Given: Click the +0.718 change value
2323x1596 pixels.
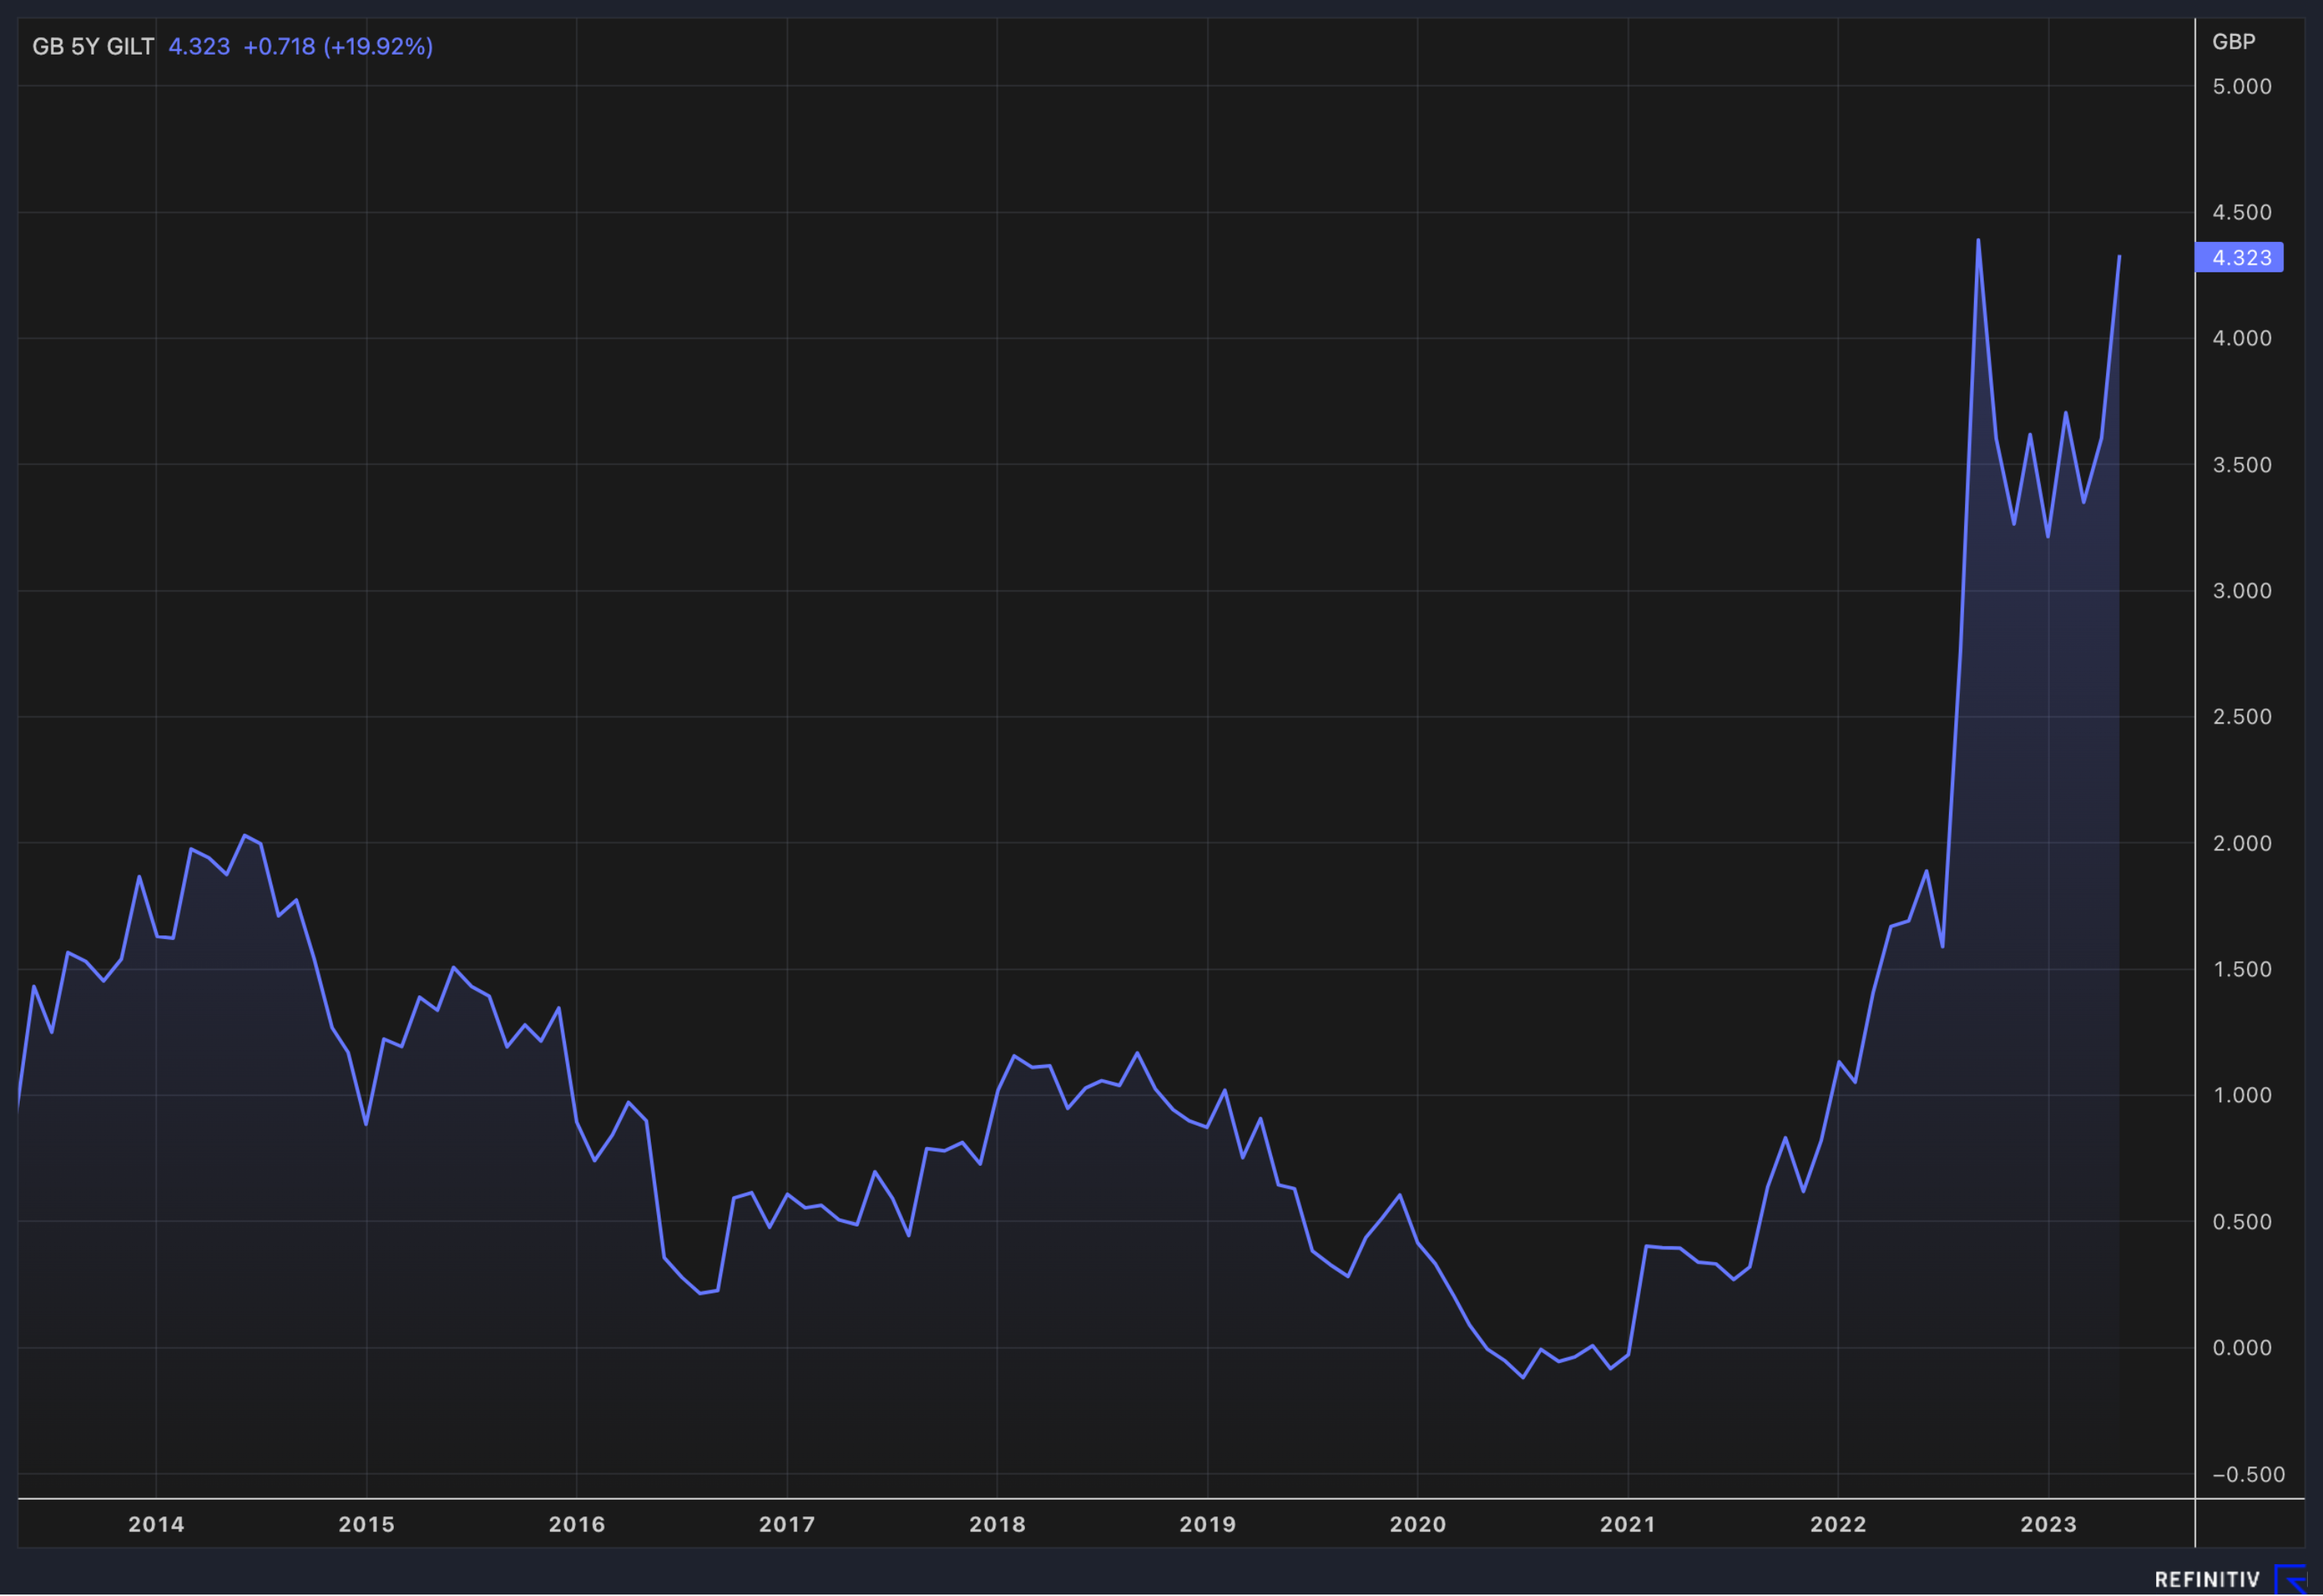Looking at the screenshot, I should [x=279, y=46].
